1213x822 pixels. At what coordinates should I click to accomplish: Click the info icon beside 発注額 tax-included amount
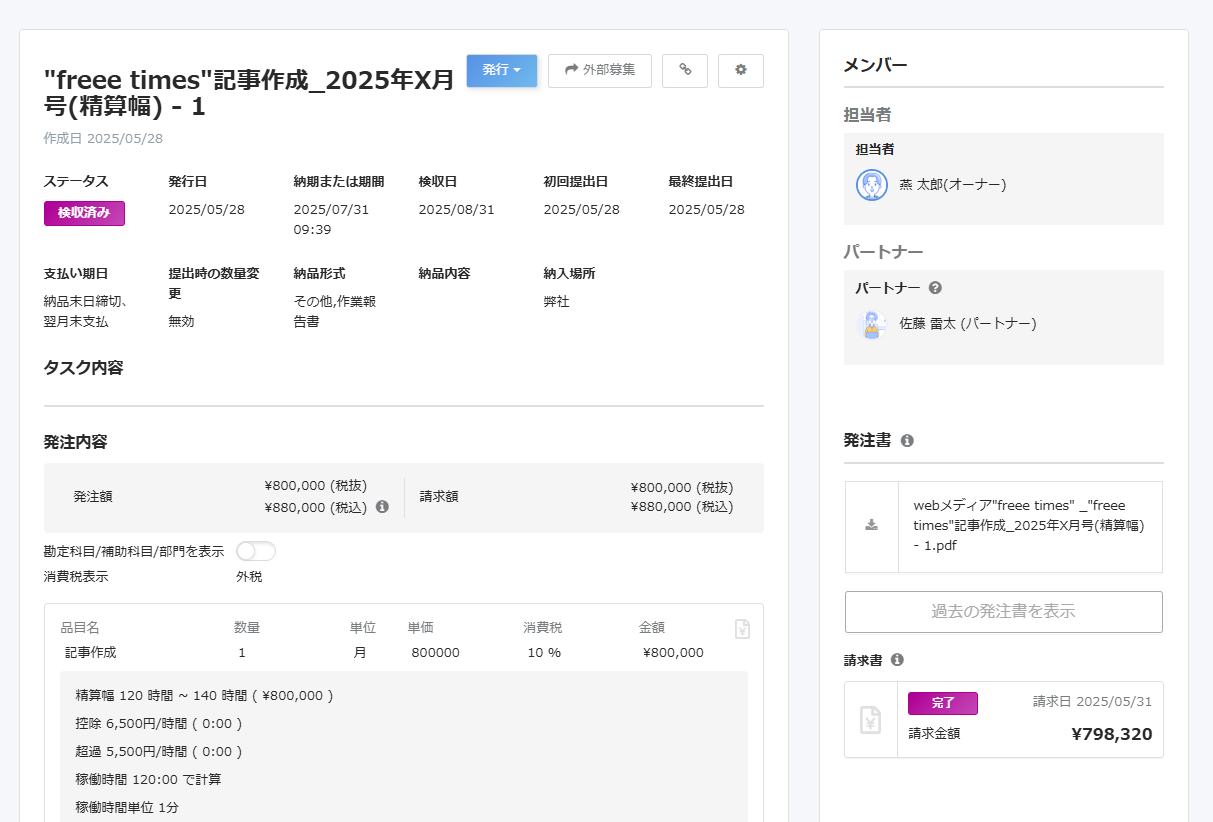pyautogui.click(x=382, y=507)
